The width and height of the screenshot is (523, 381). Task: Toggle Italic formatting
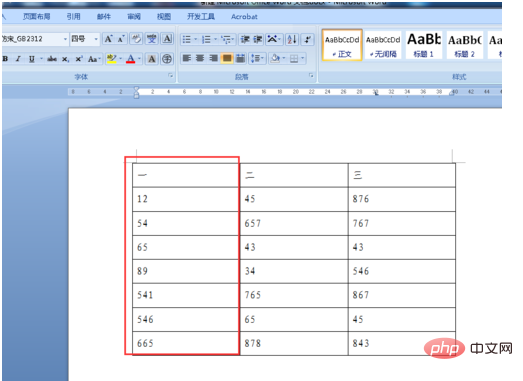click(18, 59)
